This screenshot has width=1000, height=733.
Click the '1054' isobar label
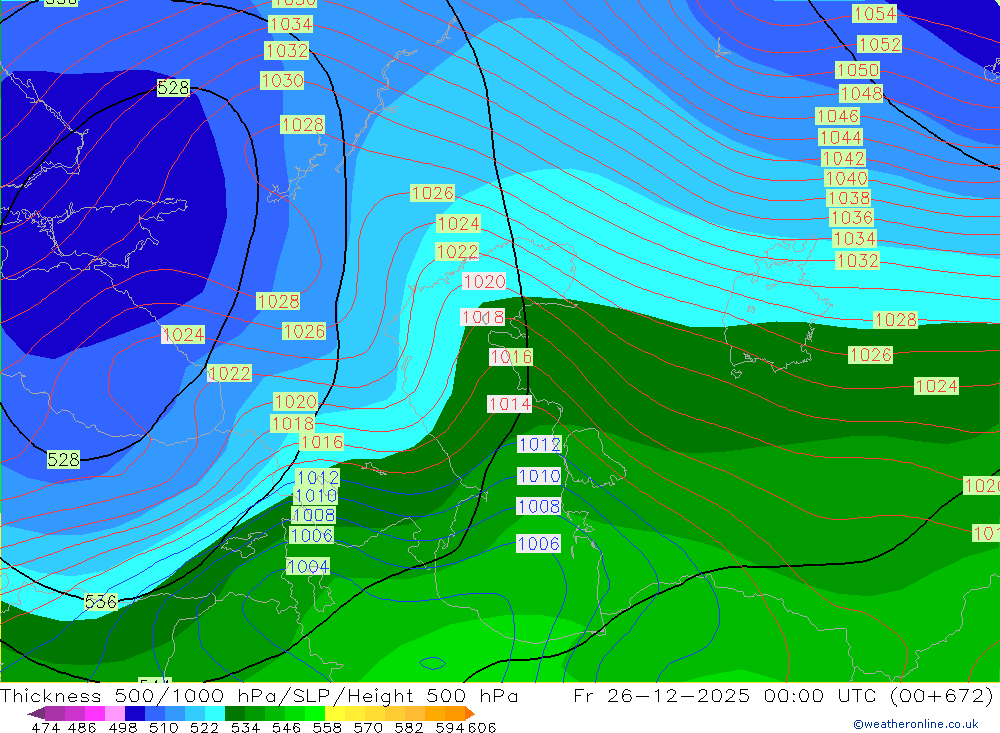pyautogui.click(x=874, y=13)
